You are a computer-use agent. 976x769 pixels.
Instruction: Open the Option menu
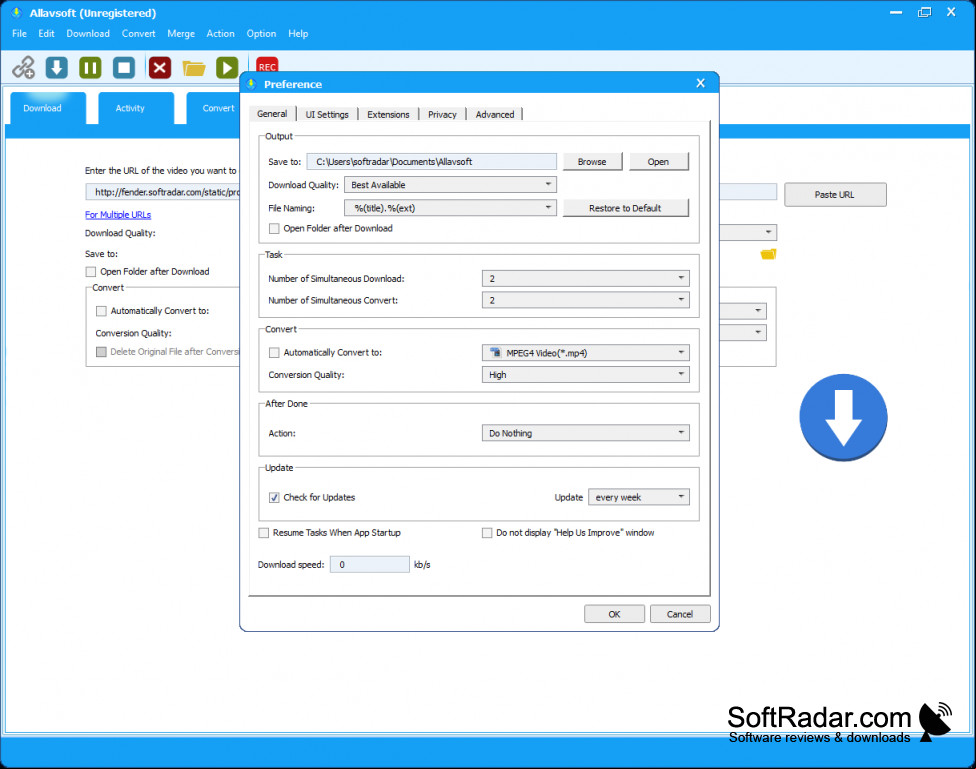(261, 34)
